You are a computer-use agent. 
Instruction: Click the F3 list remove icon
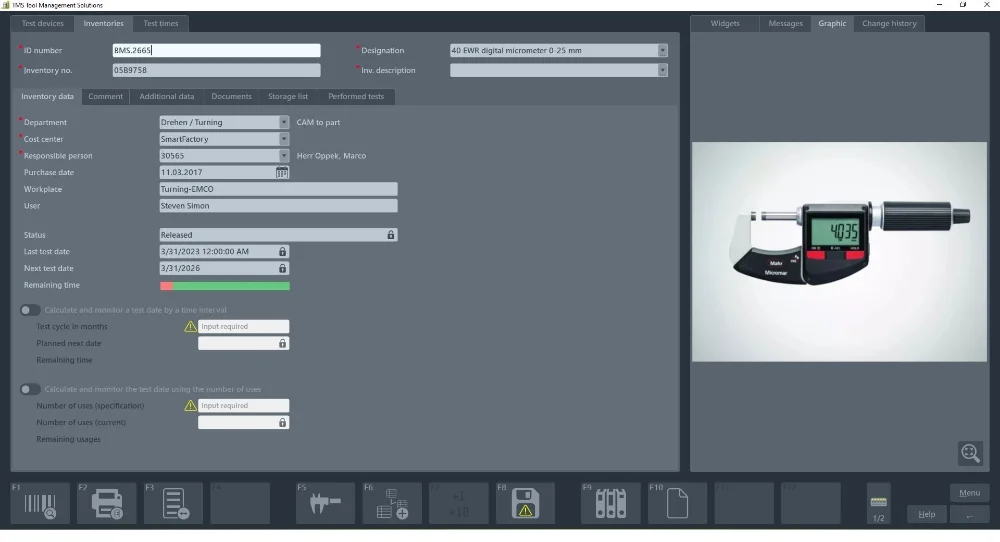click(x=174, y=504)
